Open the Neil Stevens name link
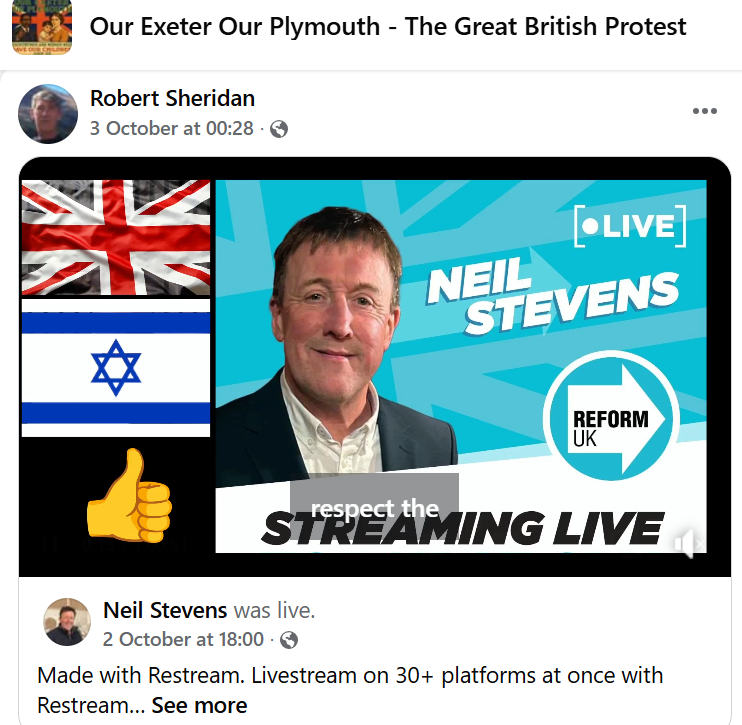 [x=165, y=610]
